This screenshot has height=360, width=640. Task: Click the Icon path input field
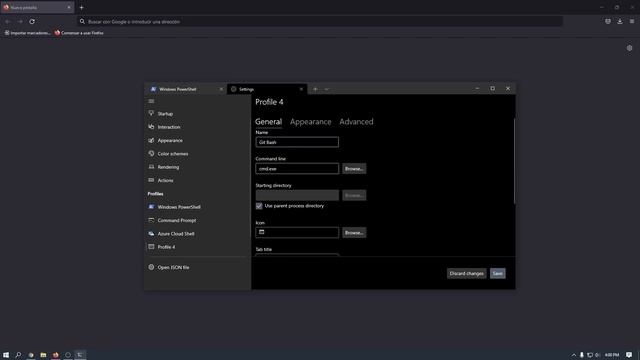coord(297,232)
